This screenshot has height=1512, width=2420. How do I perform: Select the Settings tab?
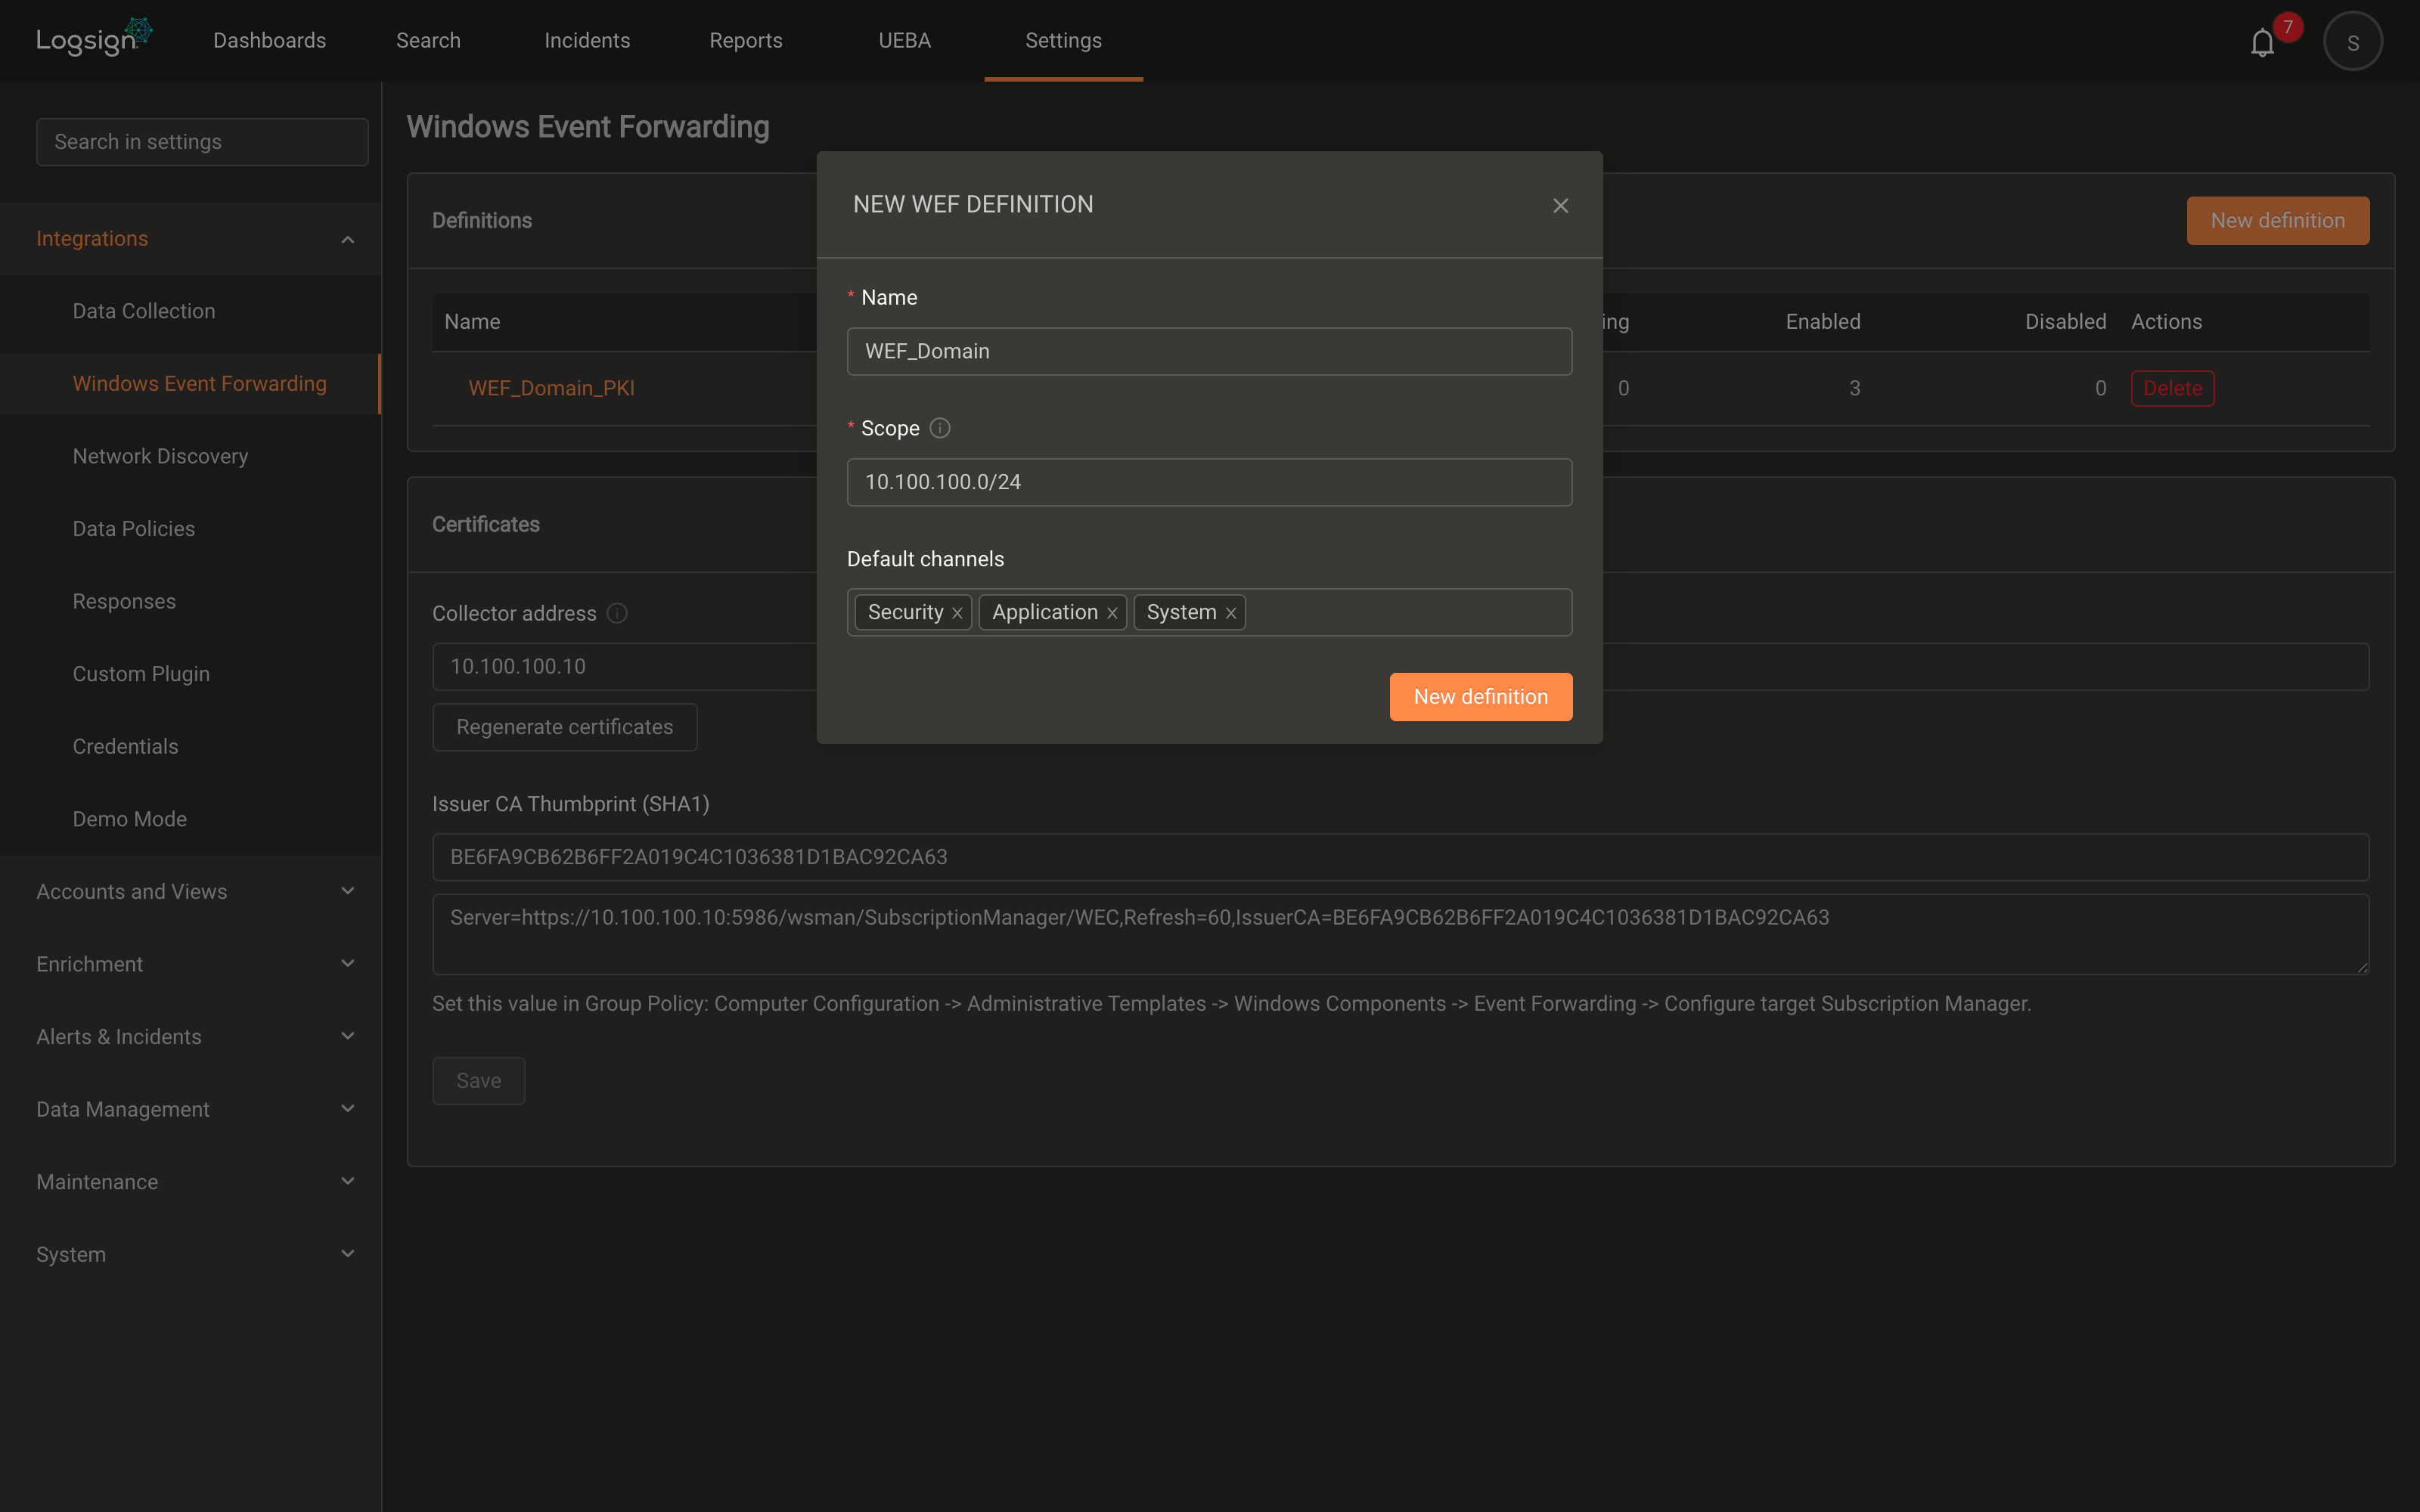point(1063,41)
